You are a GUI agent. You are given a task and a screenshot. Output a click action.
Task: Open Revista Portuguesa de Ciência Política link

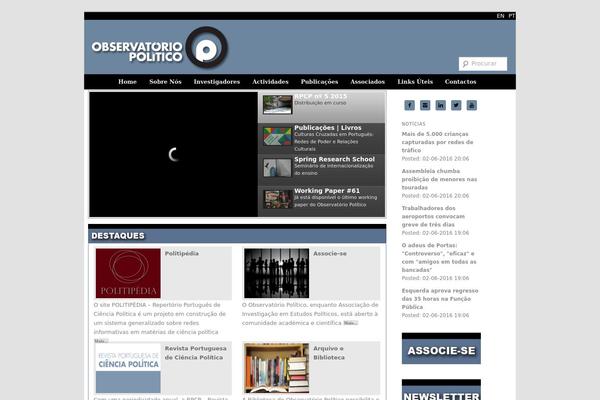click(x=196, y=353)
